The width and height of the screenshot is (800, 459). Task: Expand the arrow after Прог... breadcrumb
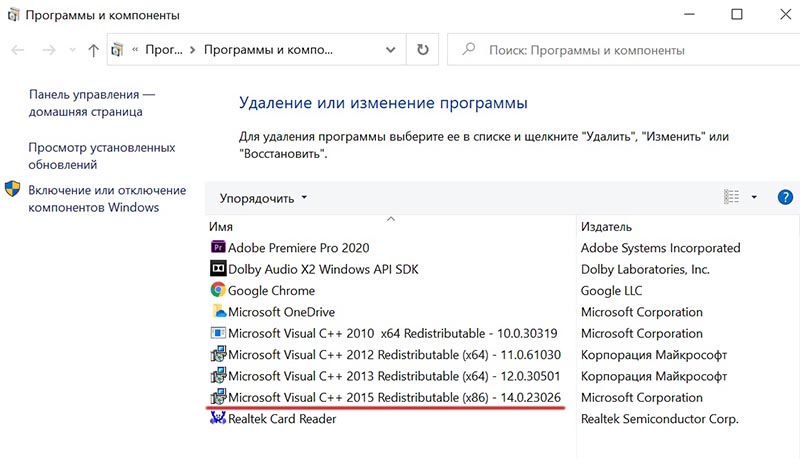(x=192, y=49)
